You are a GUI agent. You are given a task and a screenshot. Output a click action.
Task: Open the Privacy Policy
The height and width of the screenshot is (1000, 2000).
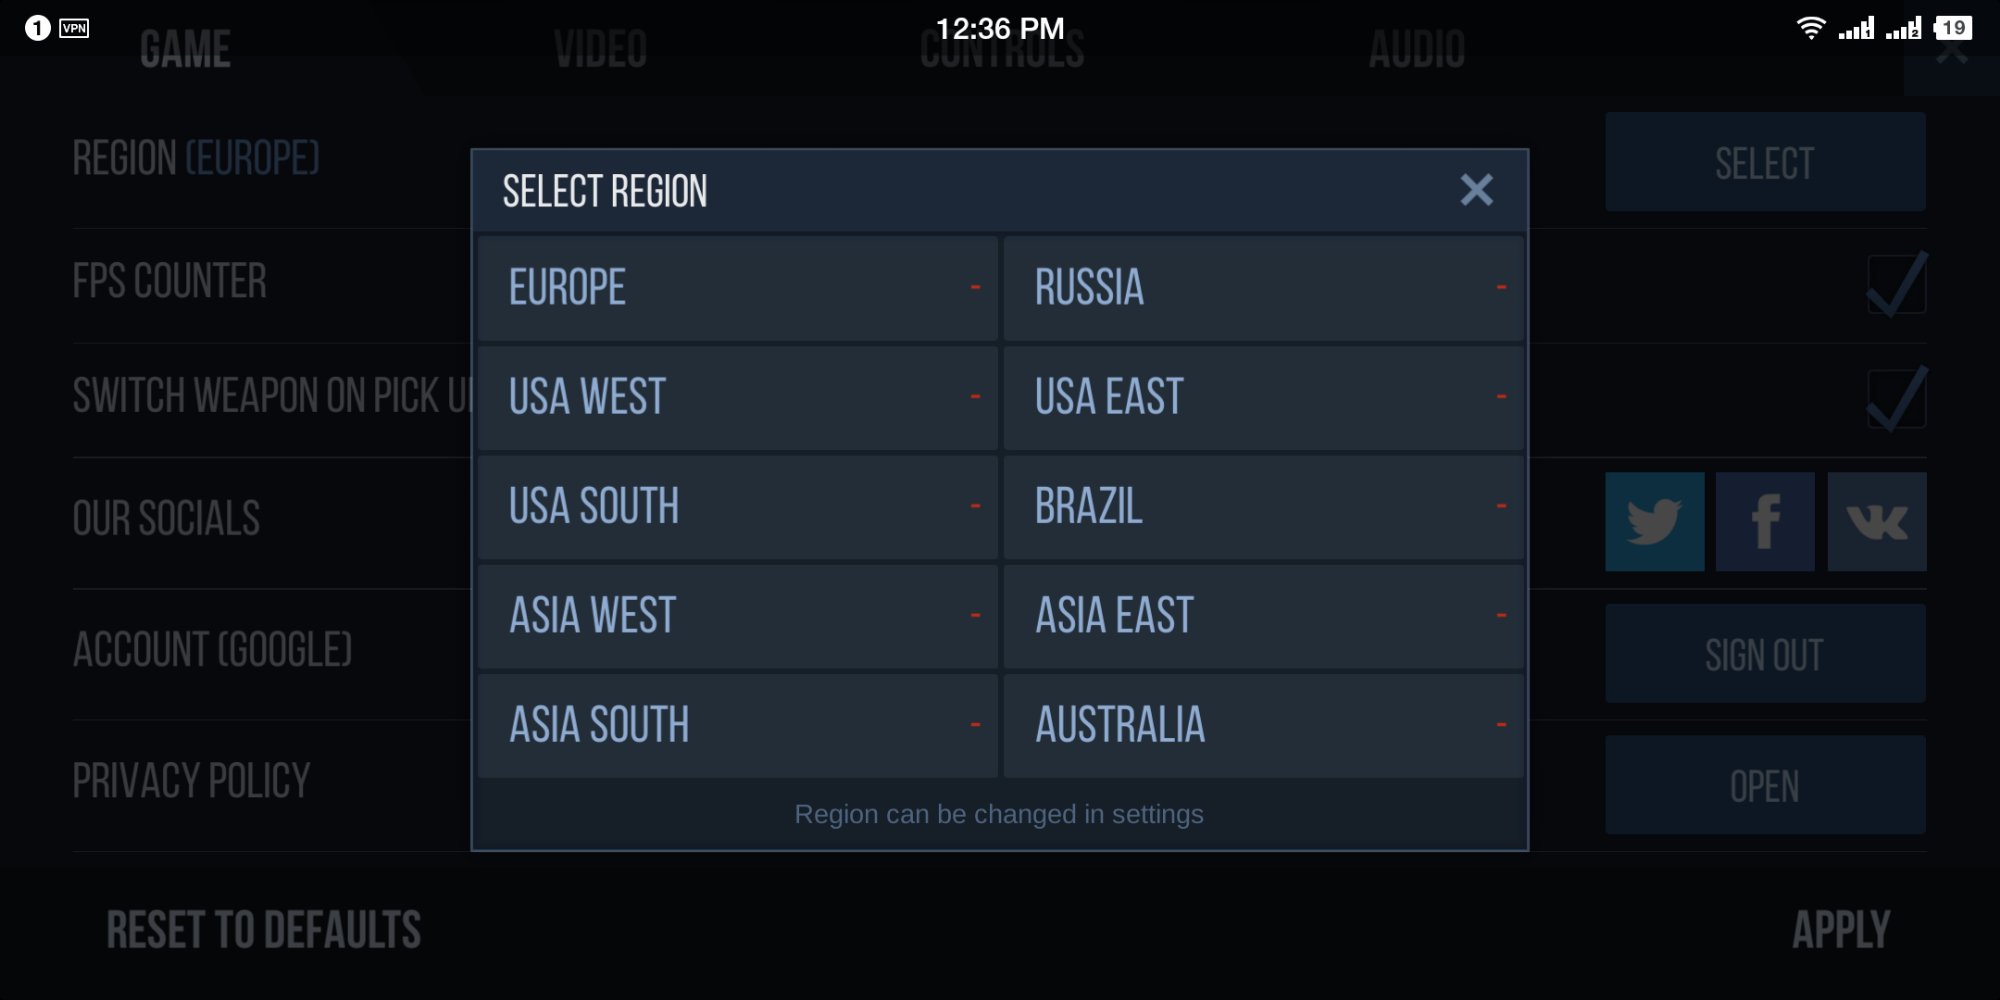[1765, 786]
